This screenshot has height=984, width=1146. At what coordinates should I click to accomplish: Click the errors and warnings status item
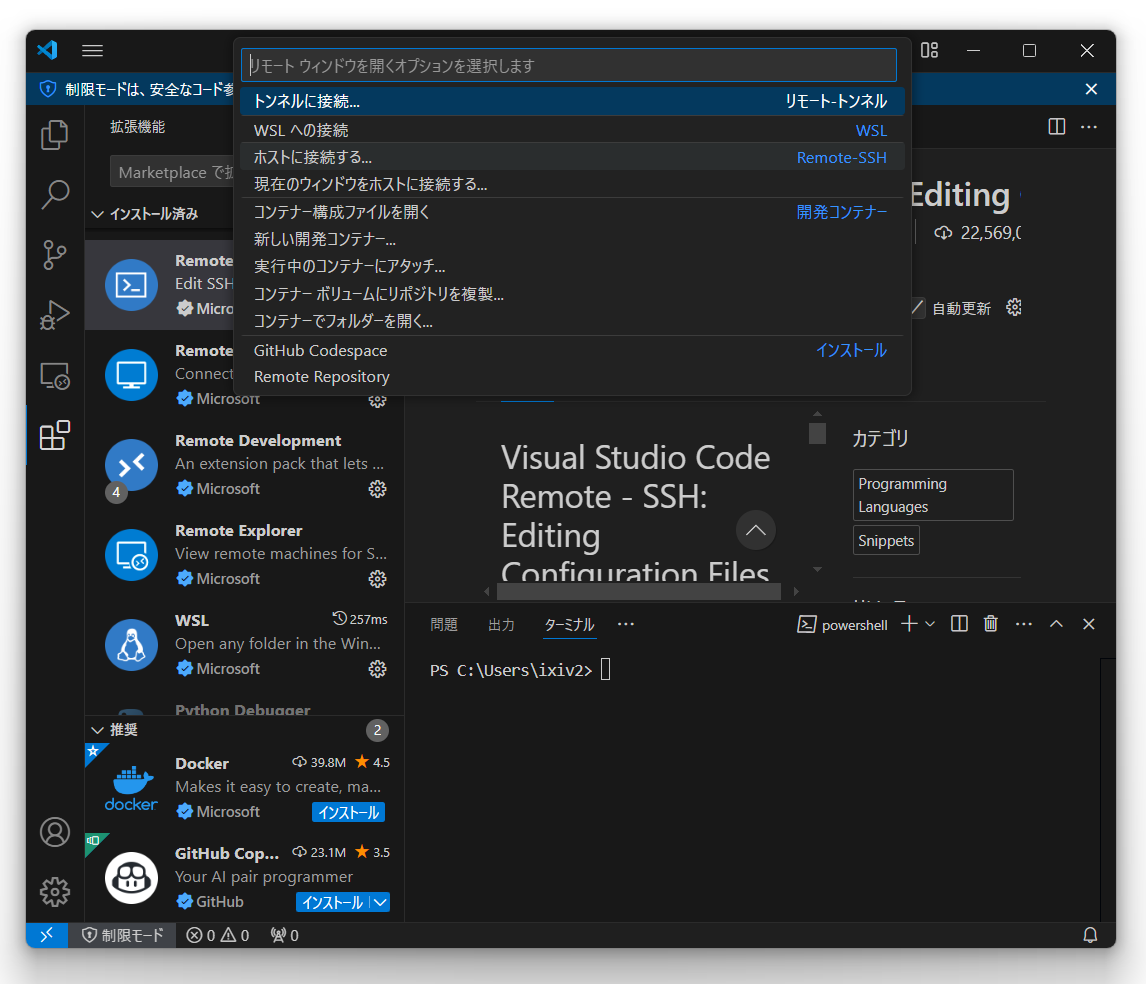218,935
